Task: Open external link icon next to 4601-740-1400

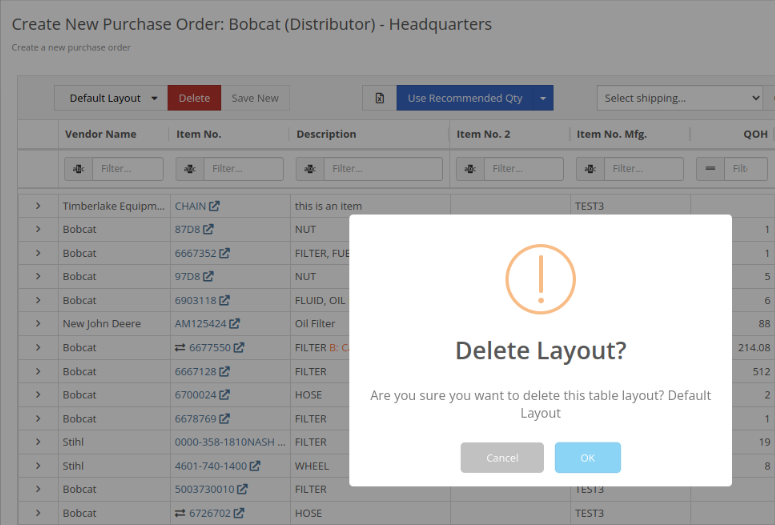Action: (x=255, y=466)
